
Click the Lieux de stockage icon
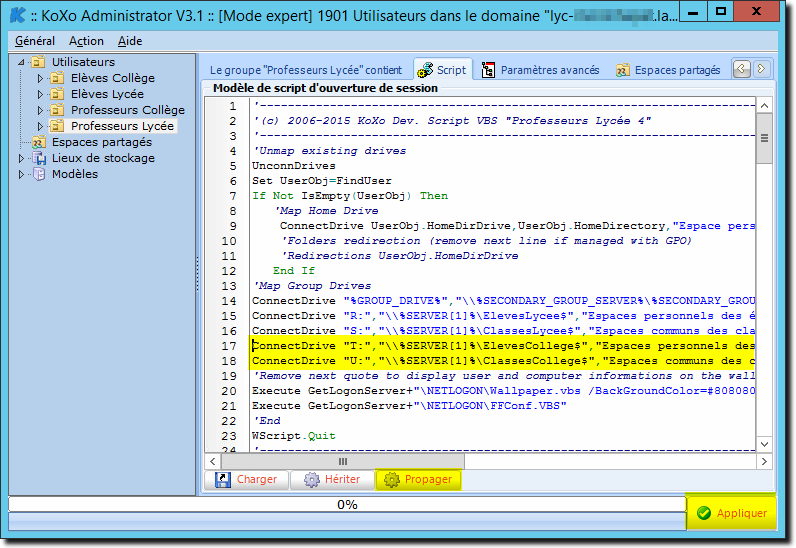tap(39, 158)
